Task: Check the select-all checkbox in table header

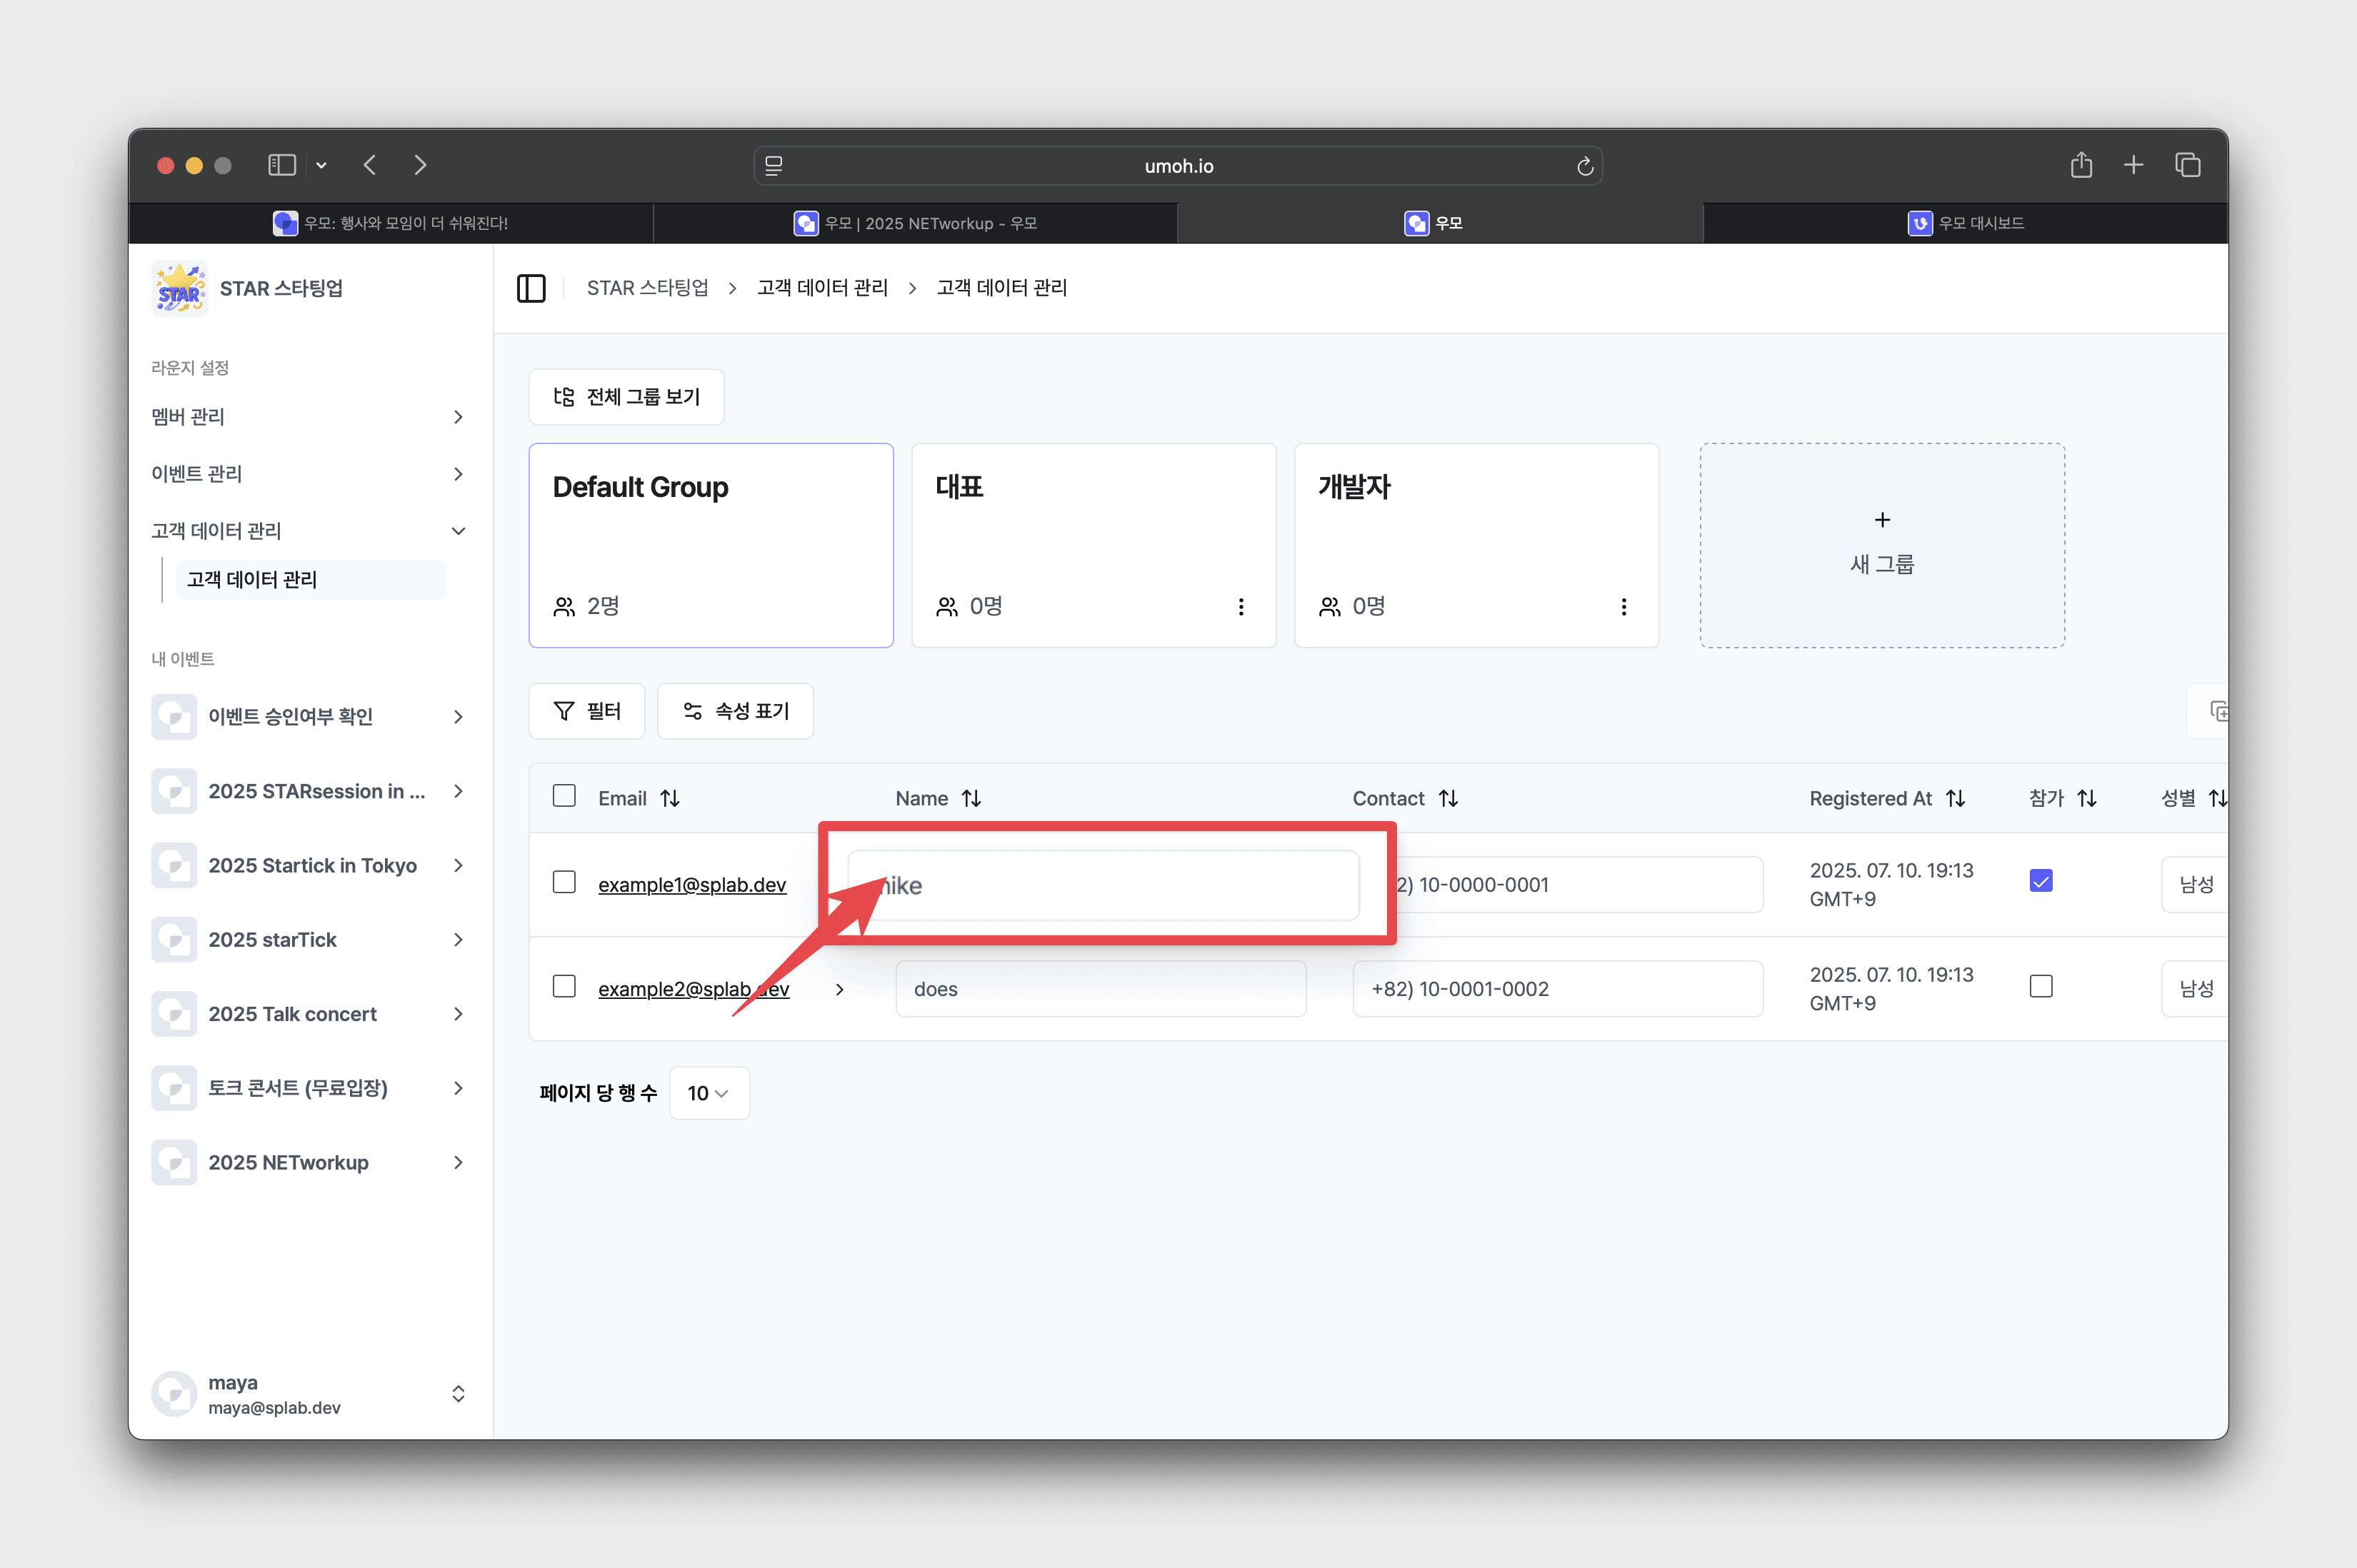Action: click(x=564, y=796)
